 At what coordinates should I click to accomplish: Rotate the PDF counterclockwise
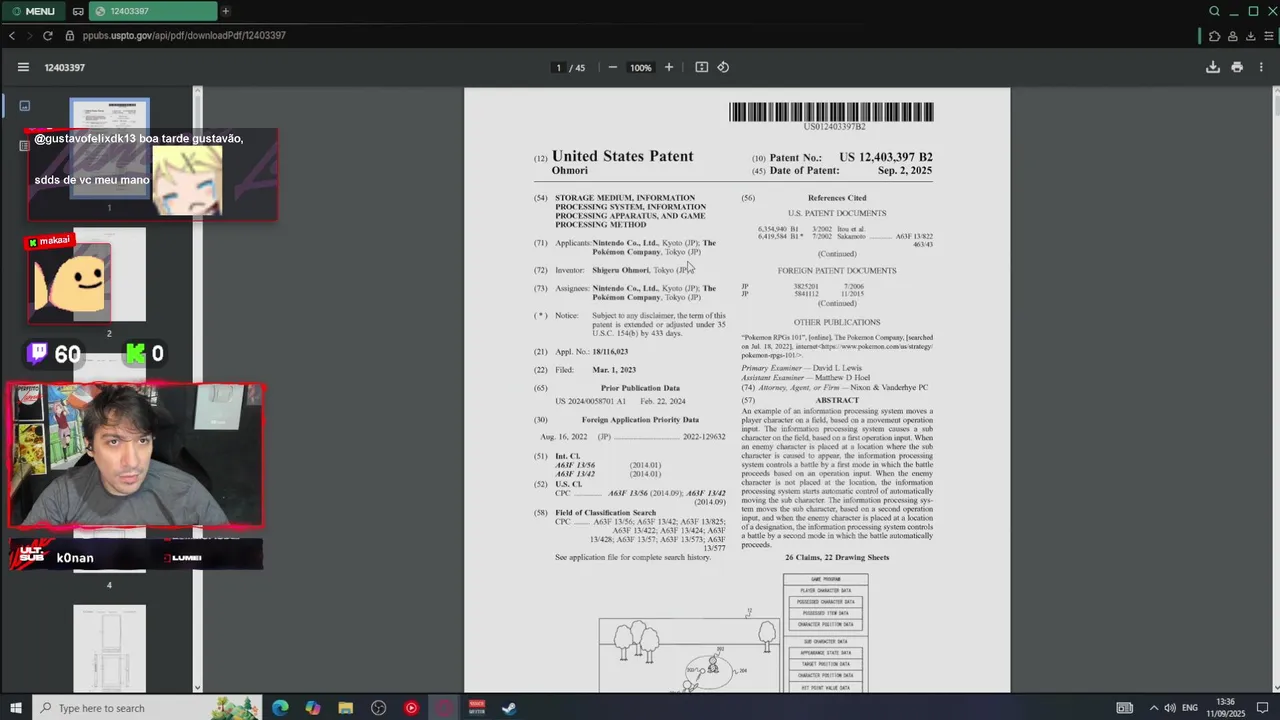point(723,67)
